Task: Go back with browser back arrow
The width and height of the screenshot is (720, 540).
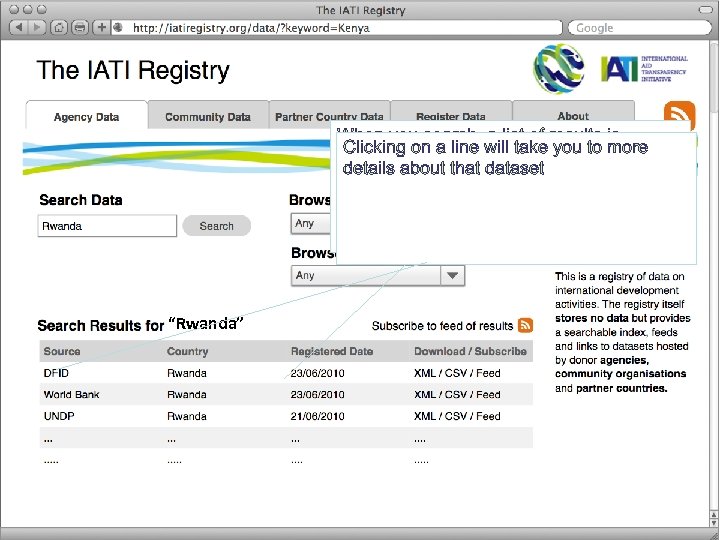Action: click(x=18, y=28)
